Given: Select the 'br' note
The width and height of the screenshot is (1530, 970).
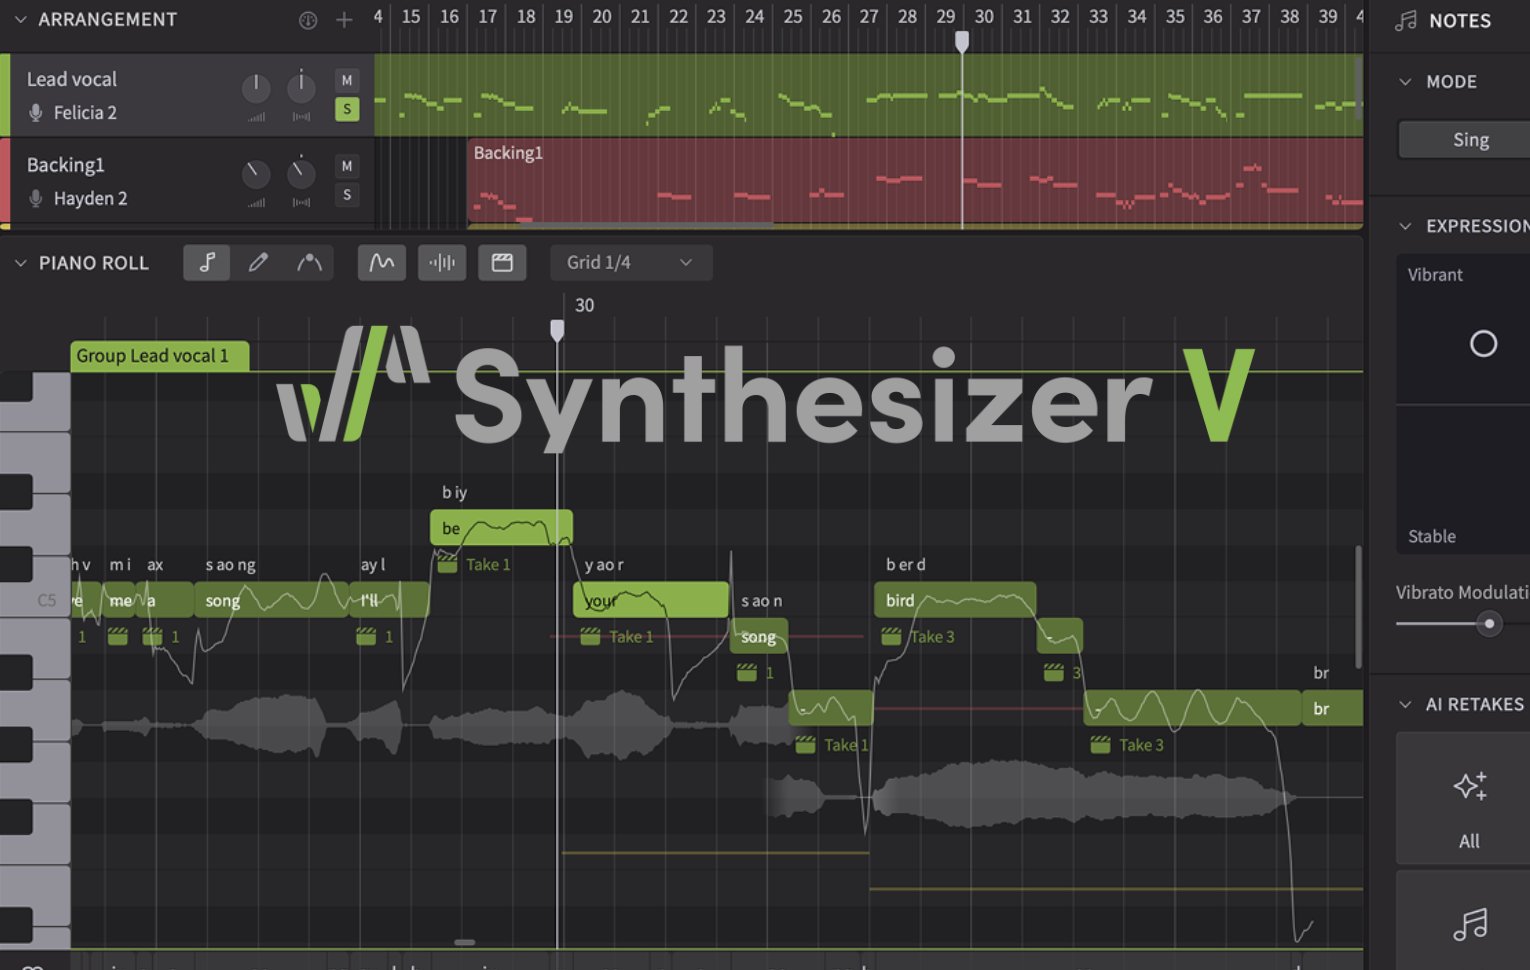Looking at the screenshot, I should (1333, 708).
